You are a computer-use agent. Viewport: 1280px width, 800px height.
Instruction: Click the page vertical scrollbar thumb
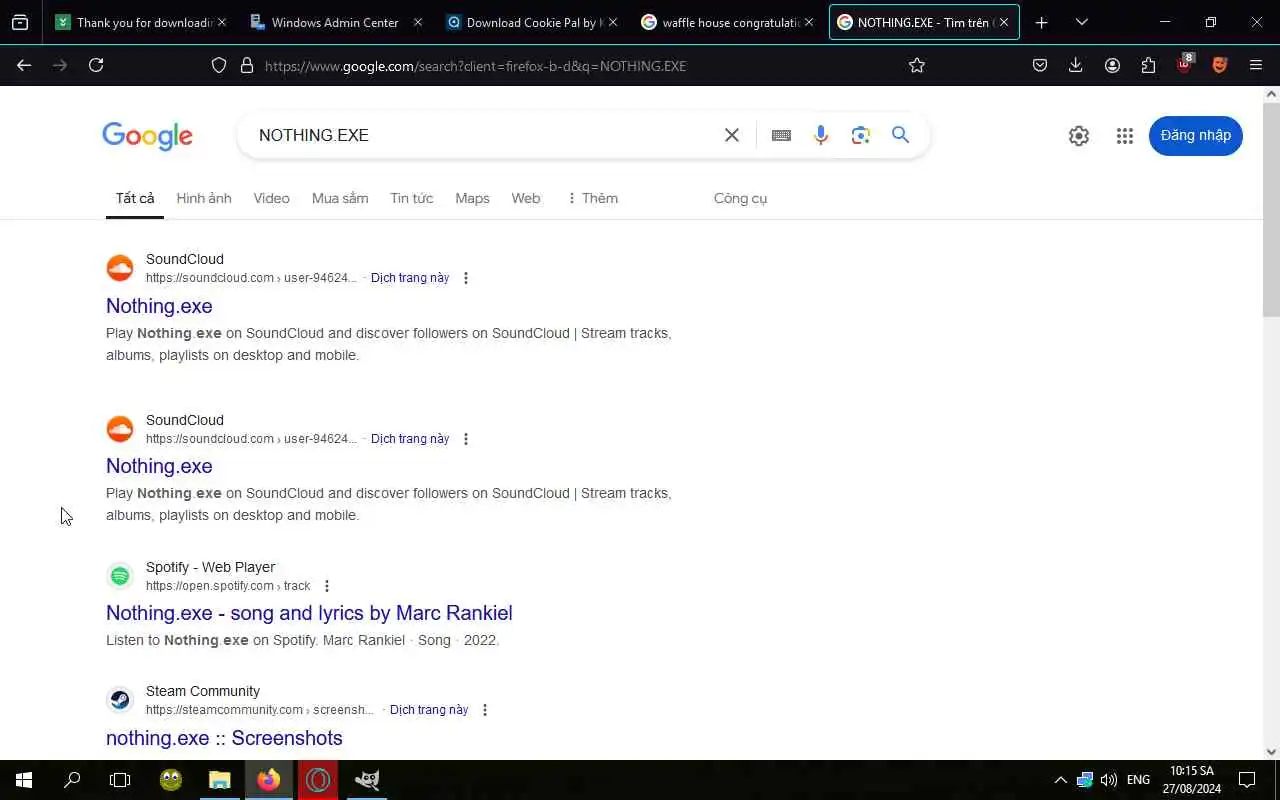pyautogui.click(x=1271, y=208)
